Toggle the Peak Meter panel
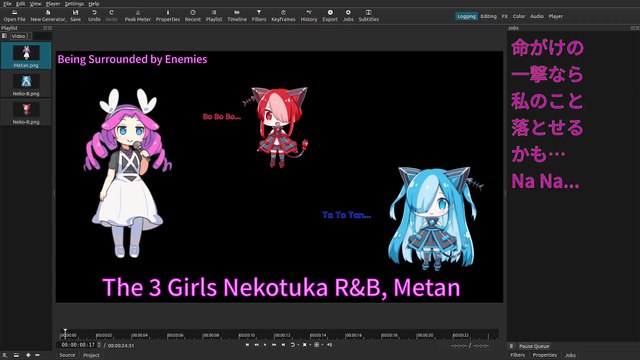Viewport: 640px width, 360px height. 138,16
